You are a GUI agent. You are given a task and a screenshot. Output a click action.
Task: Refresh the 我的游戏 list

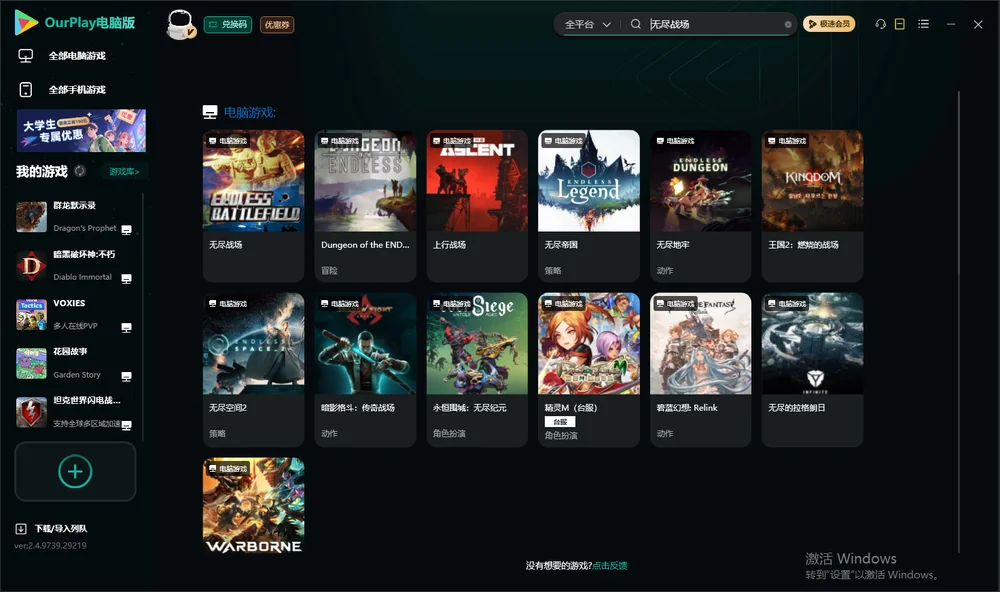[80, 171]
